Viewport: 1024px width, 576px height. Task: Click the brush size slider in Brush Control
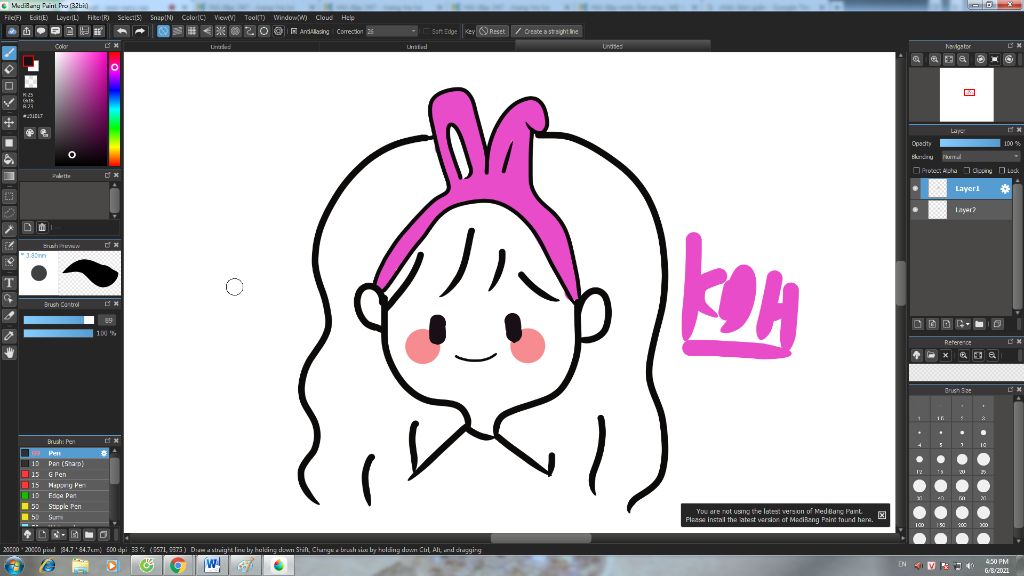tap(59, 320)
